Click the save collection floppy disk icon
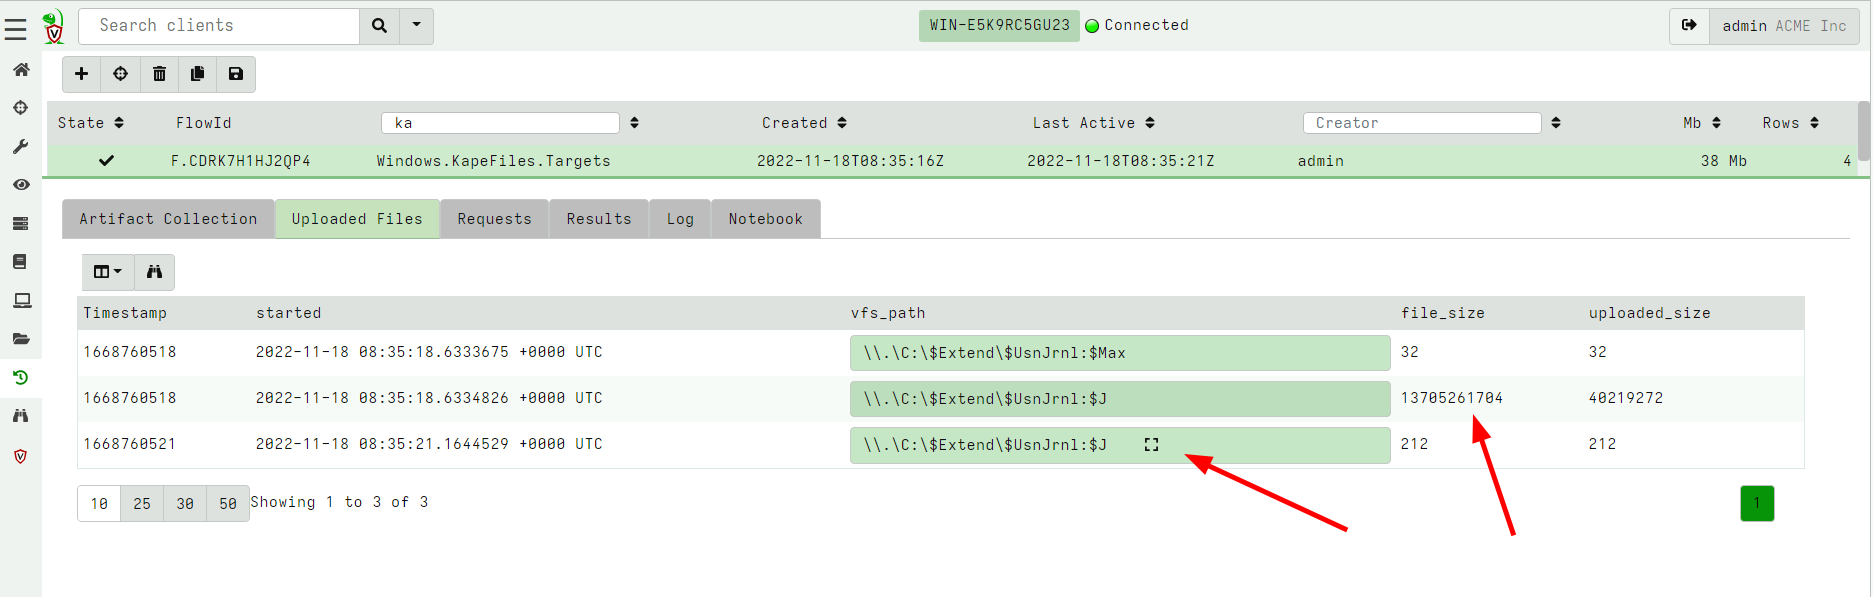Screen dimensions: 1873x597 point(236,74)
